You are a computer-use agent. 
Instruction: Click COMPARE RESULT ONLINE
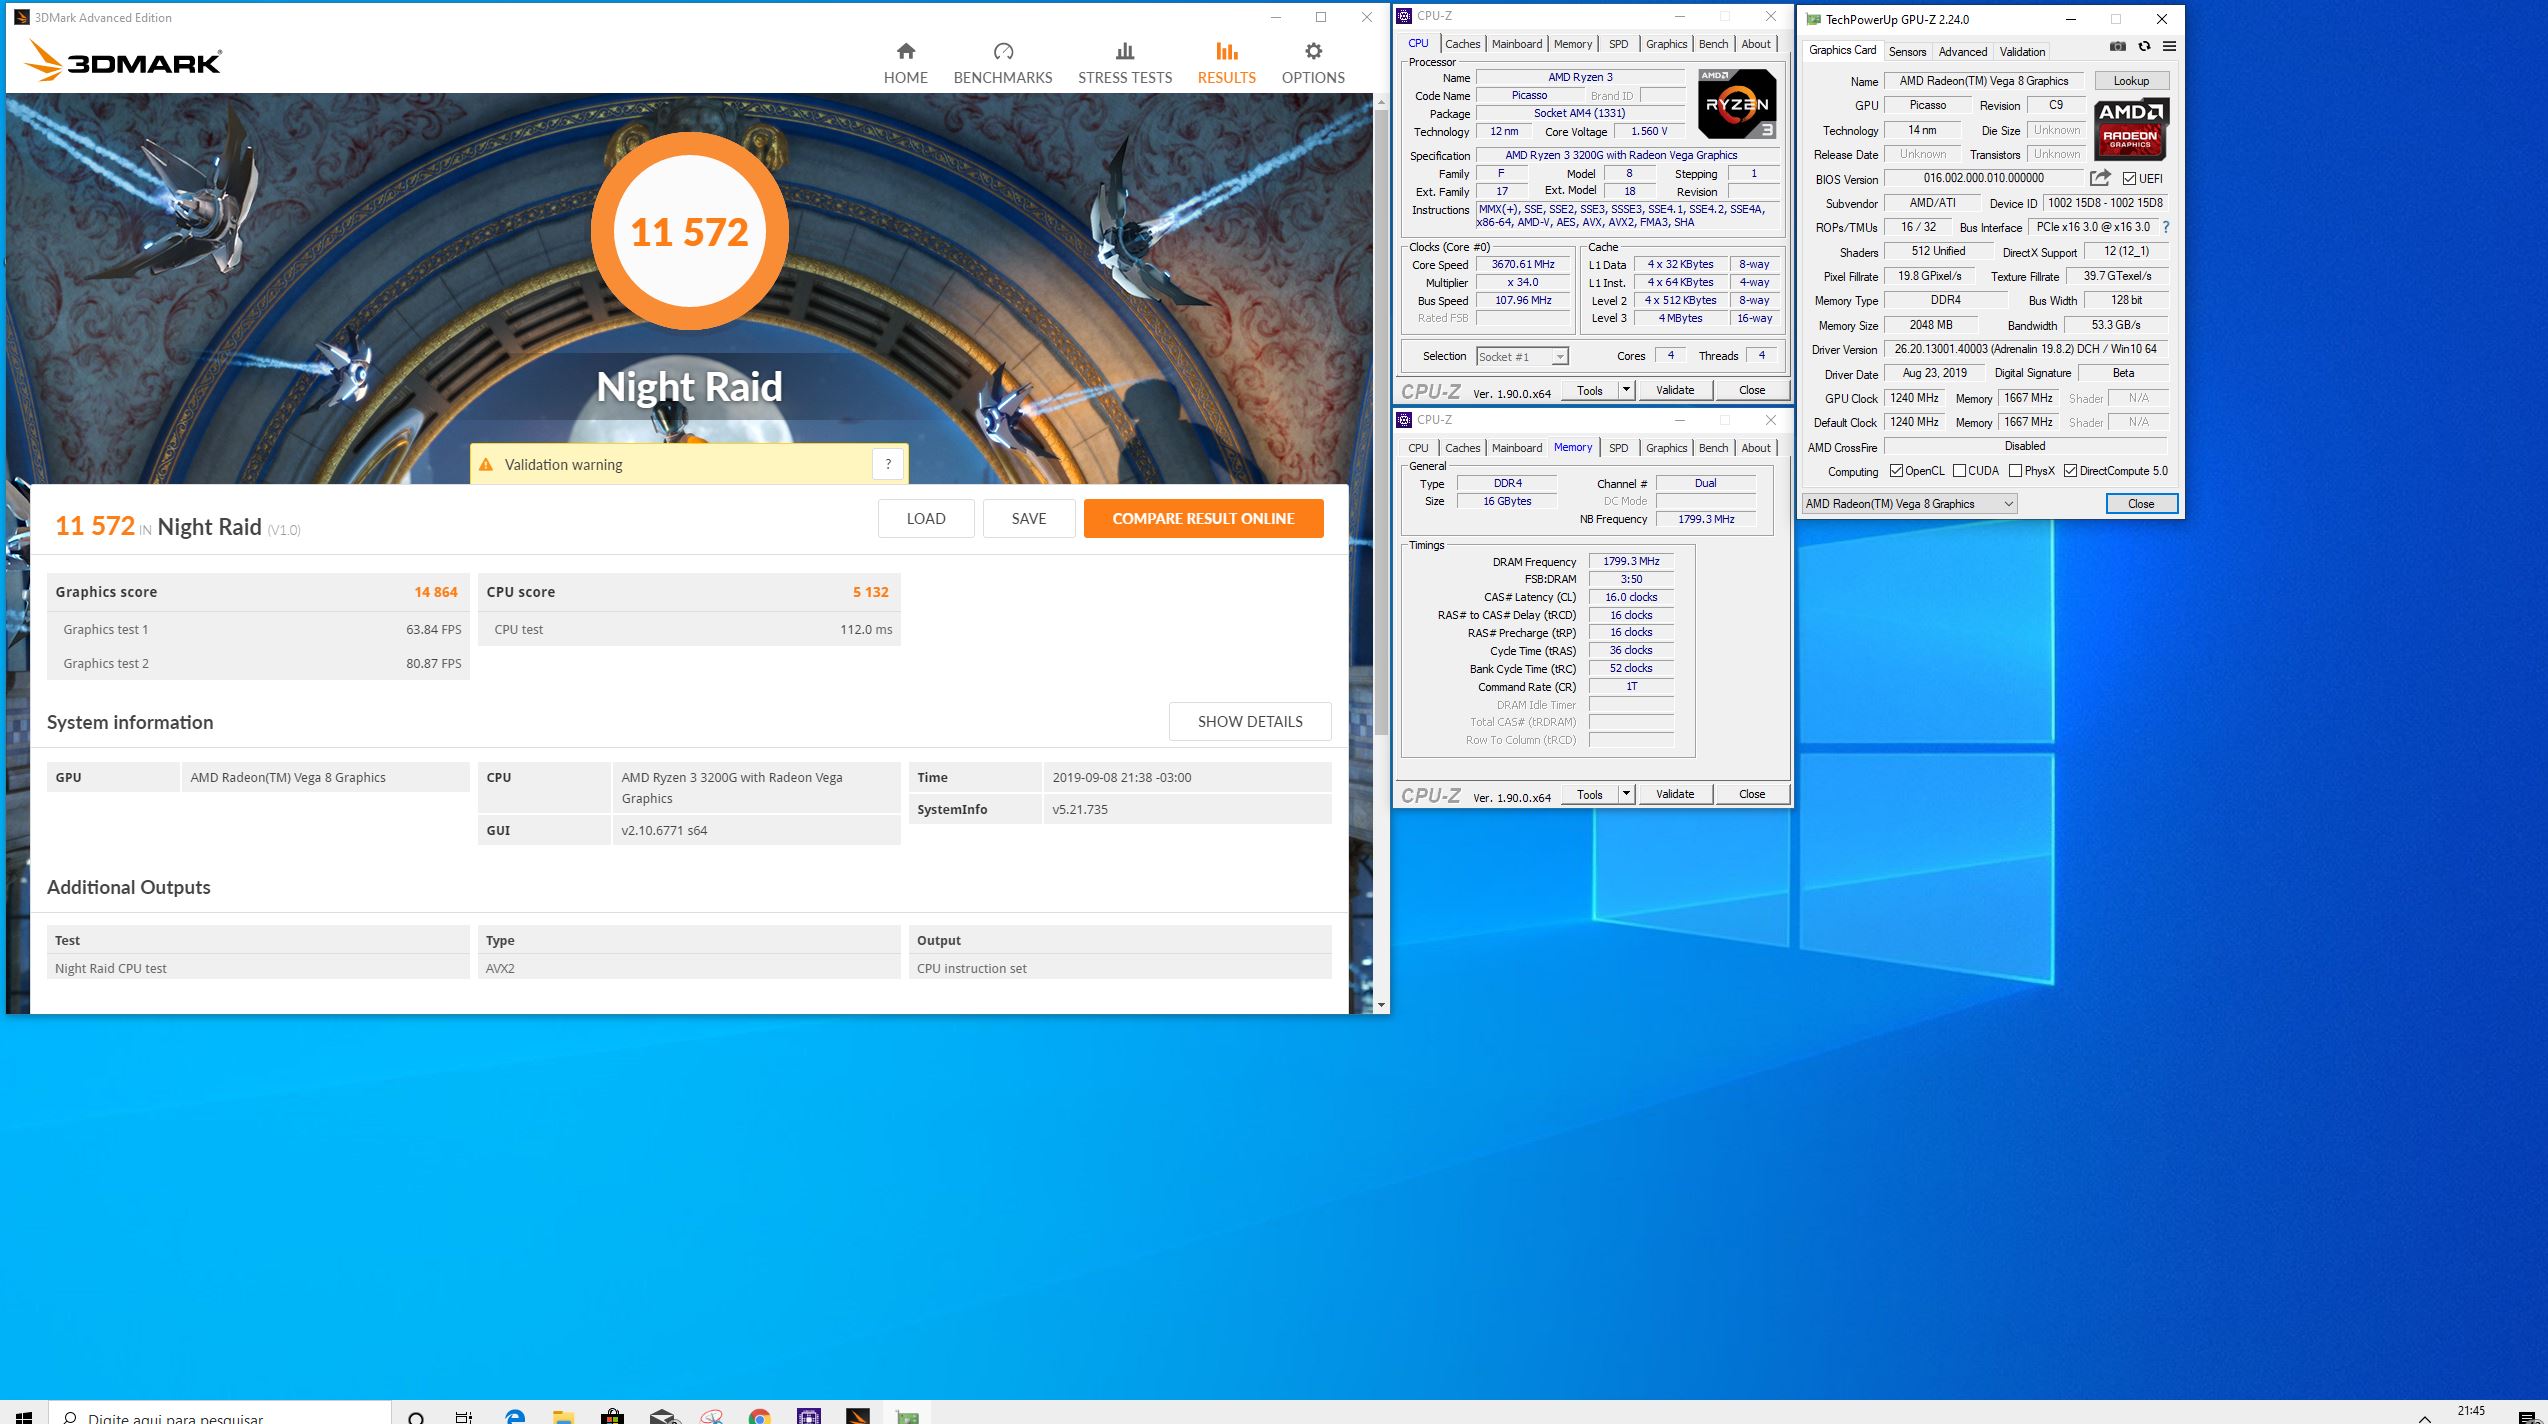coord(1203,518)
